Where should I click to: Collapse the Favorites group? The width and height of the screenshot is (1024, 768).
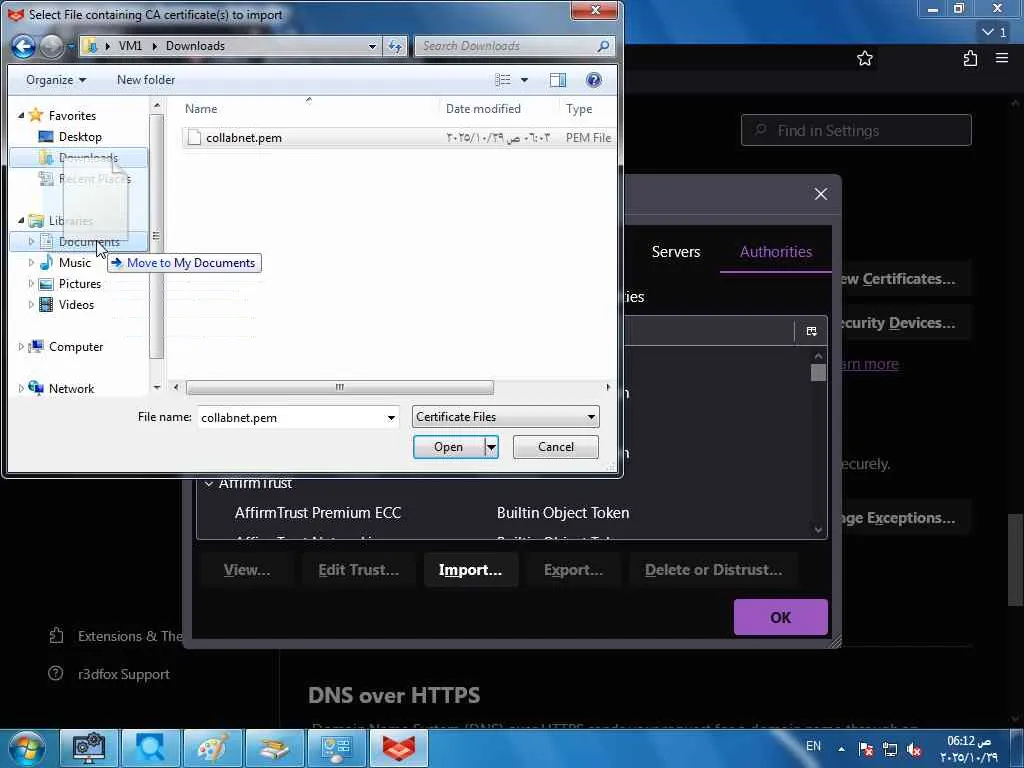point(21,116)
